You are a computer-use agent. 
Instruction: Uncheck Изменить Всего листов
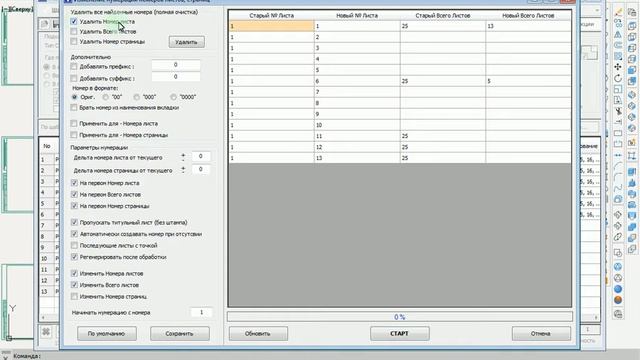pyautogui.click(x=74, y=285)
